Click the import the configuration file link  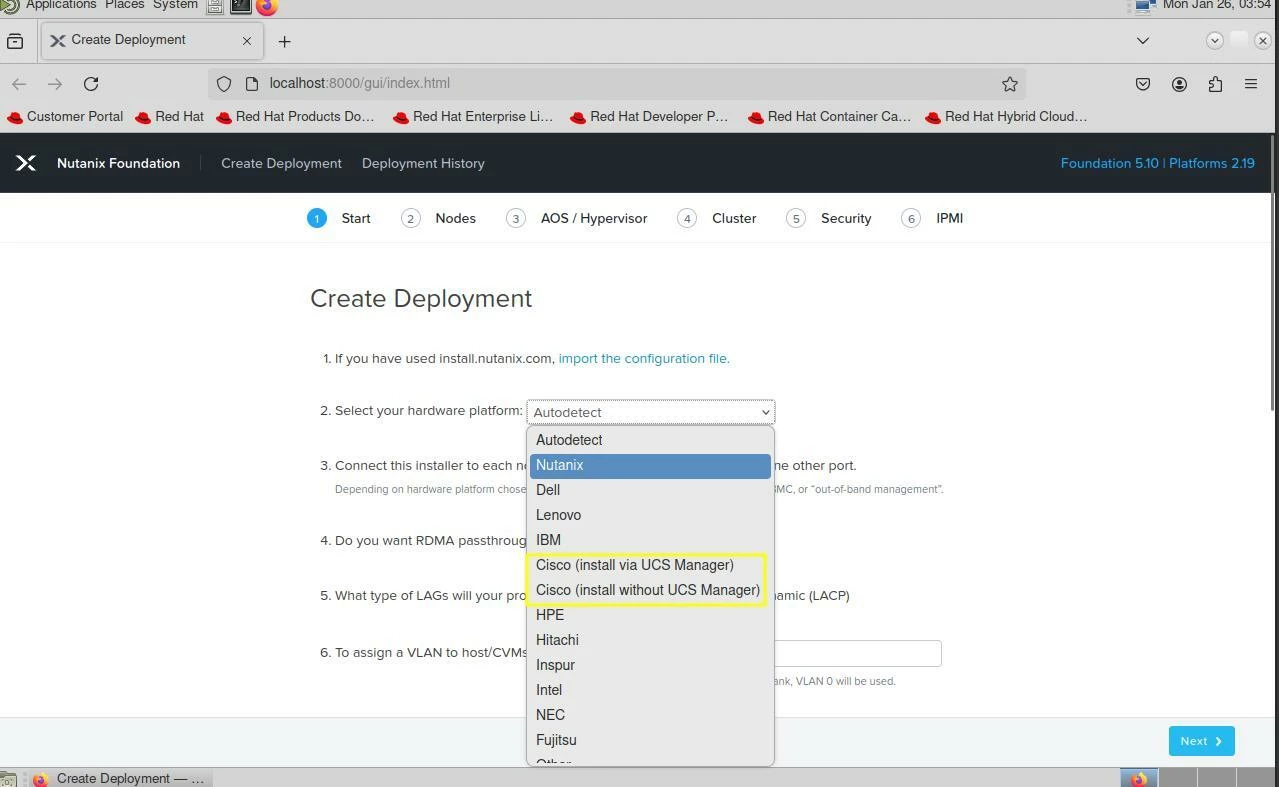coord(643,358)
